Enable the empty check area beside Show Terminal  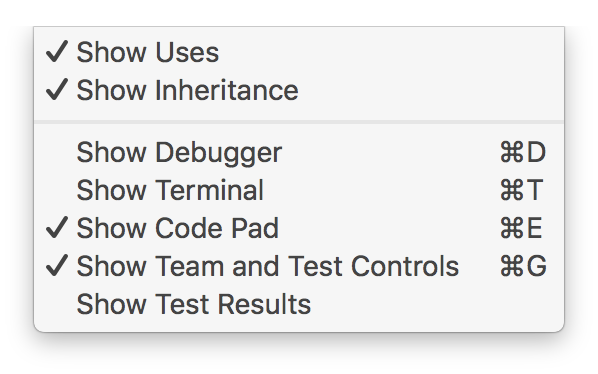[57, 190]
